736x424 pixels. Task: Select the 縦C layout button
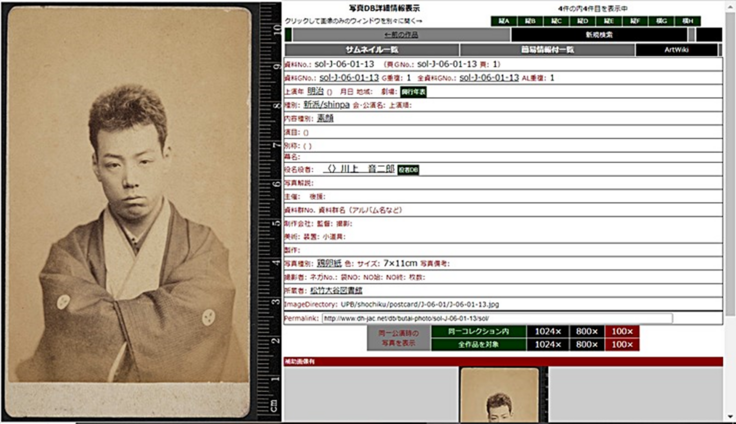(x=556, y=20)
